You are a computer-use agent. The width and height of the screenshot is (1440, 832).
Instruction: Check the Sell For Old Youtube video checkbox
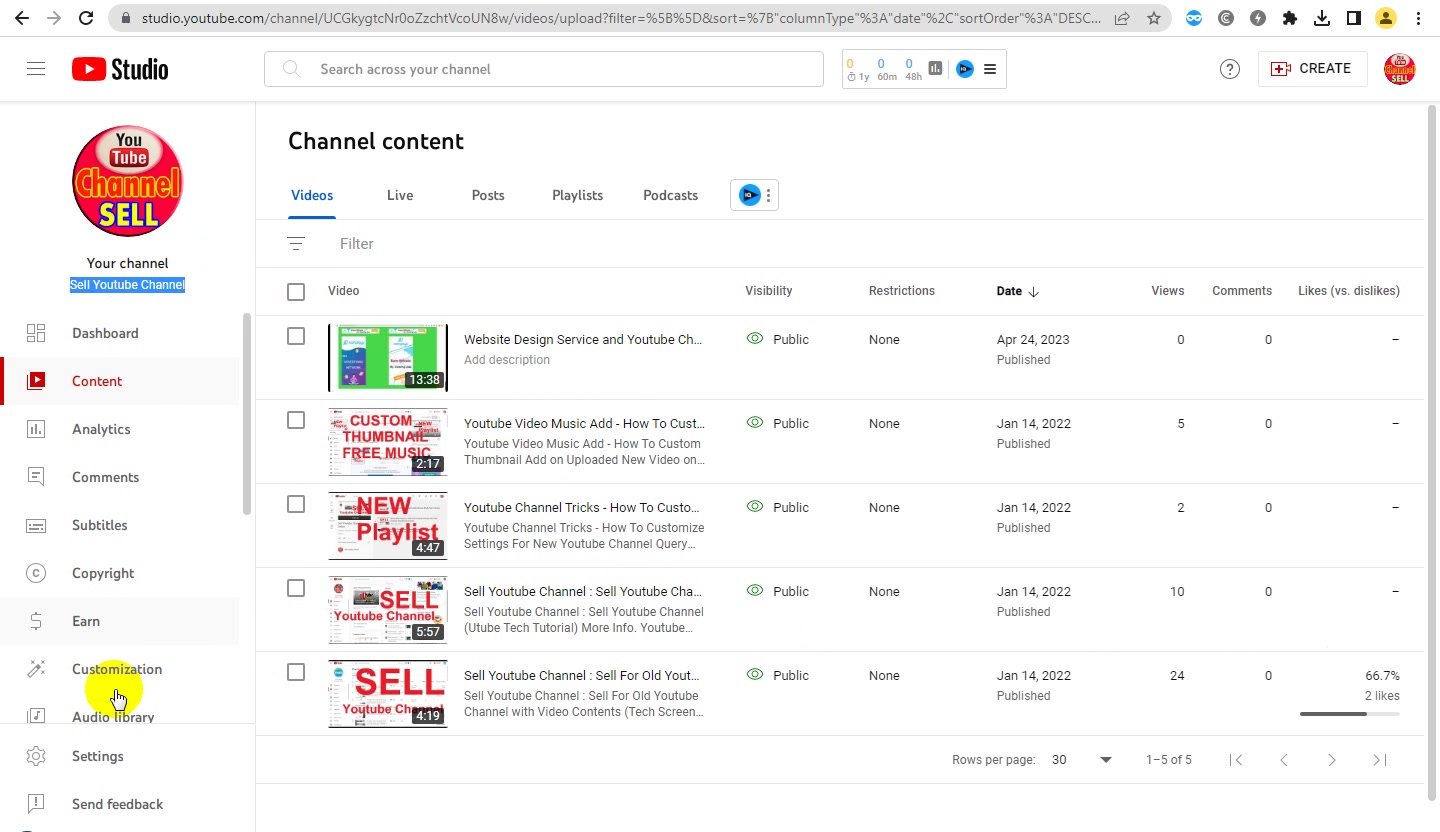click(x=296, y=673)
